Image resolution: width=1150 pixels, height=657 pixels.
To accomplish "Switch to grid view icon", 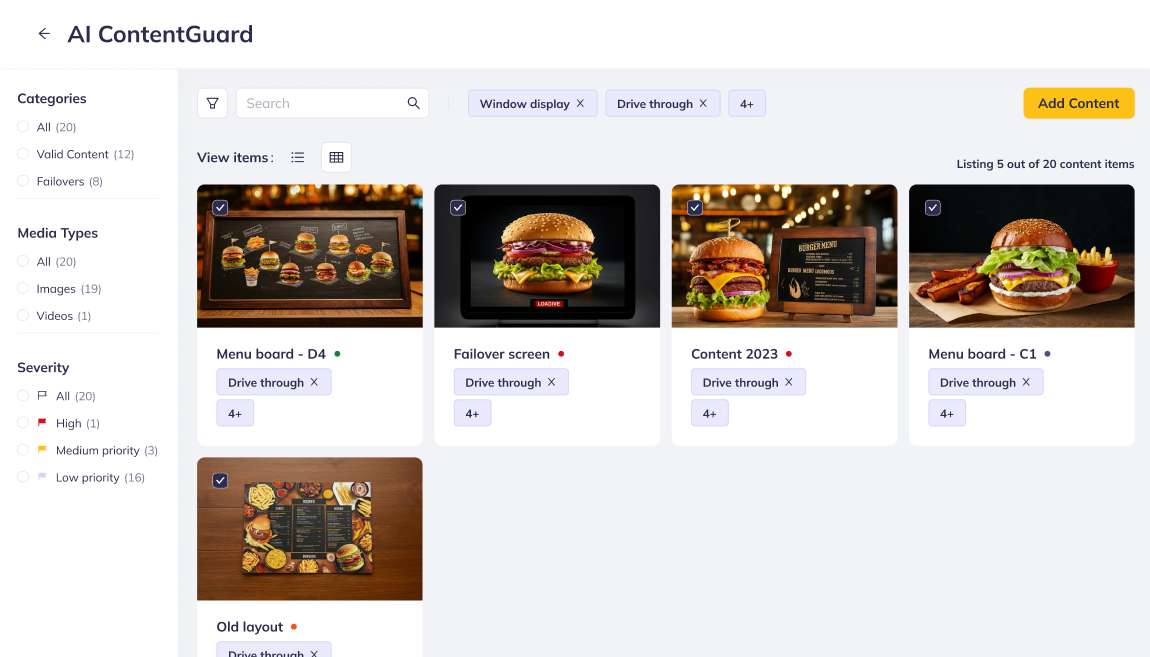I will (336, 157).
